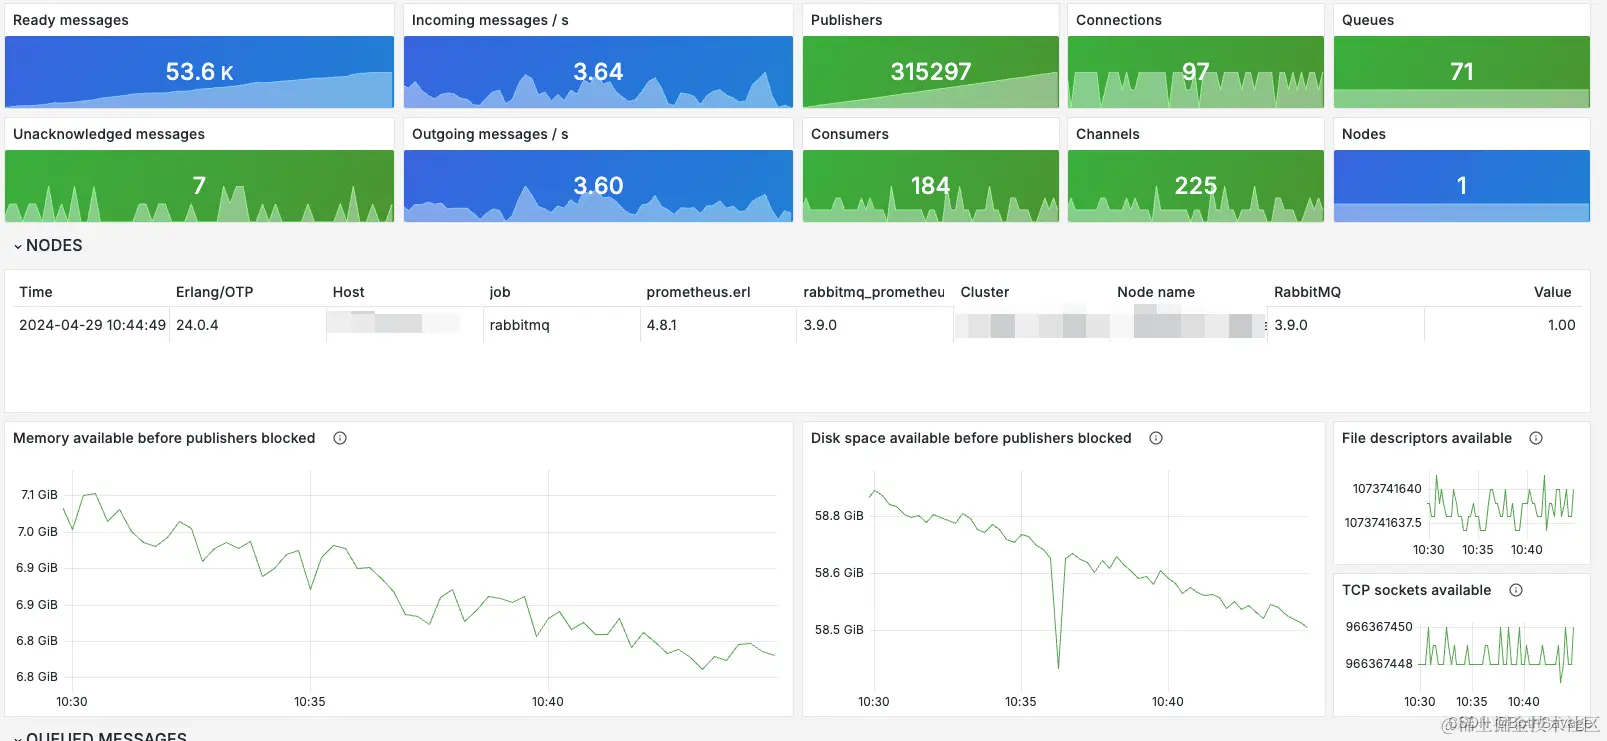Open the Publishers stat panel
The height and width of the screenshot is (741, 1607).
pyautogui.click(x=930, y=56)
